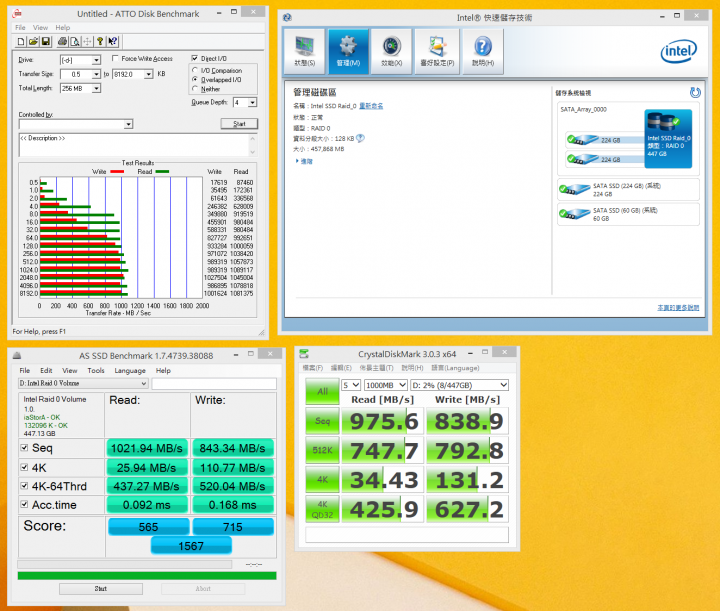Click the Open folder icon in ATTO toolbar
Image resolution: width=720 pixels, height=611 pixels.
point(33,42)
